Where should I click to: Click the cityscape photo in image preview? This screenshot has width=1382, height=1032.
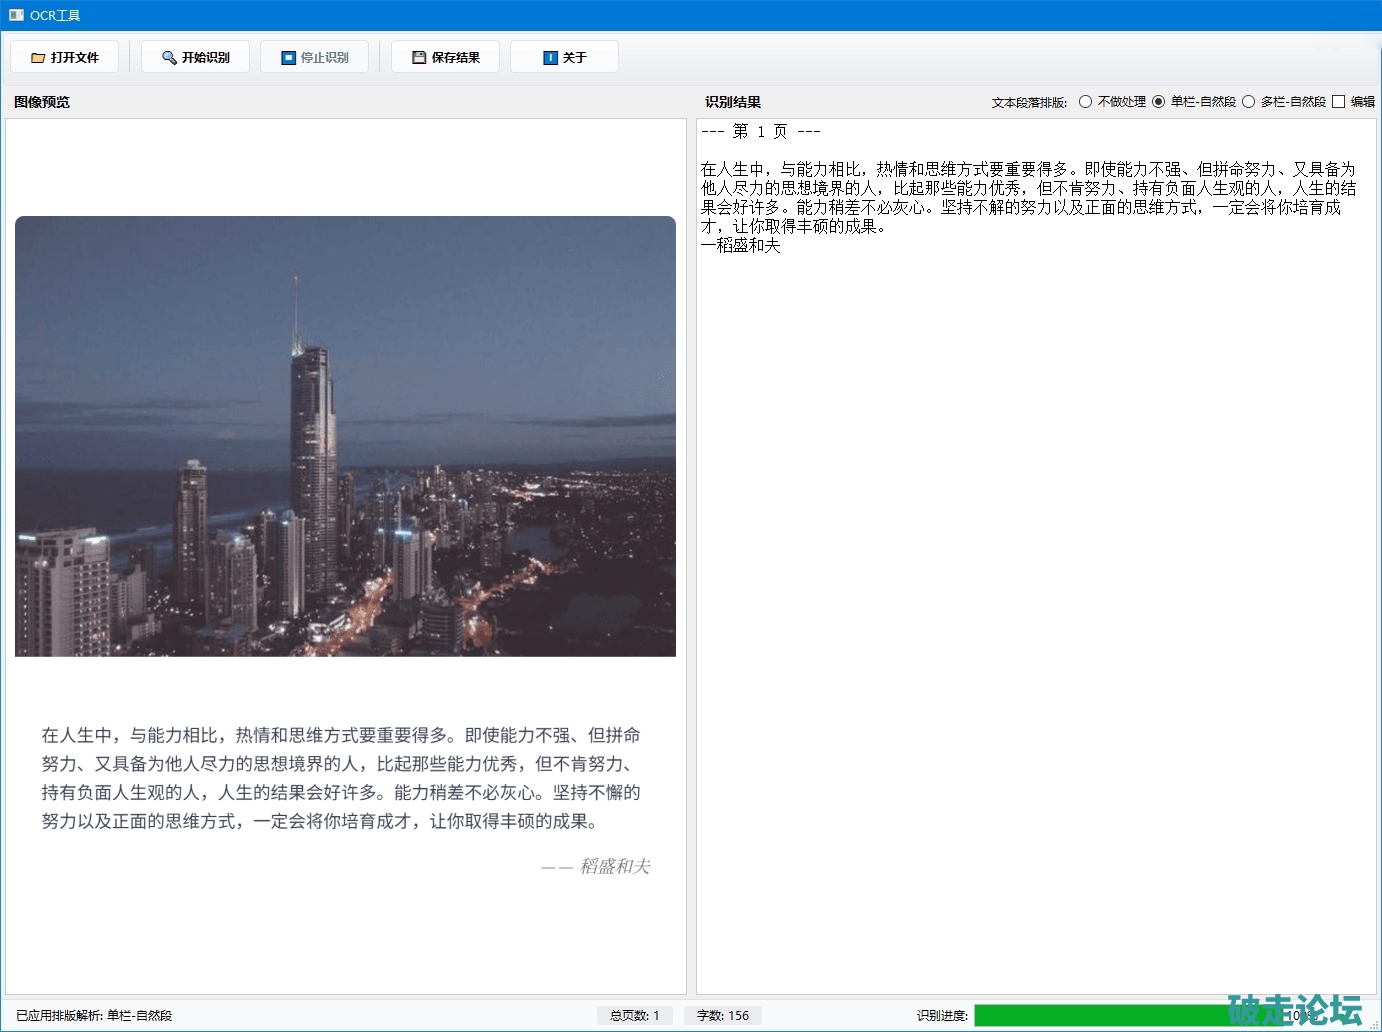pos(345,436)
